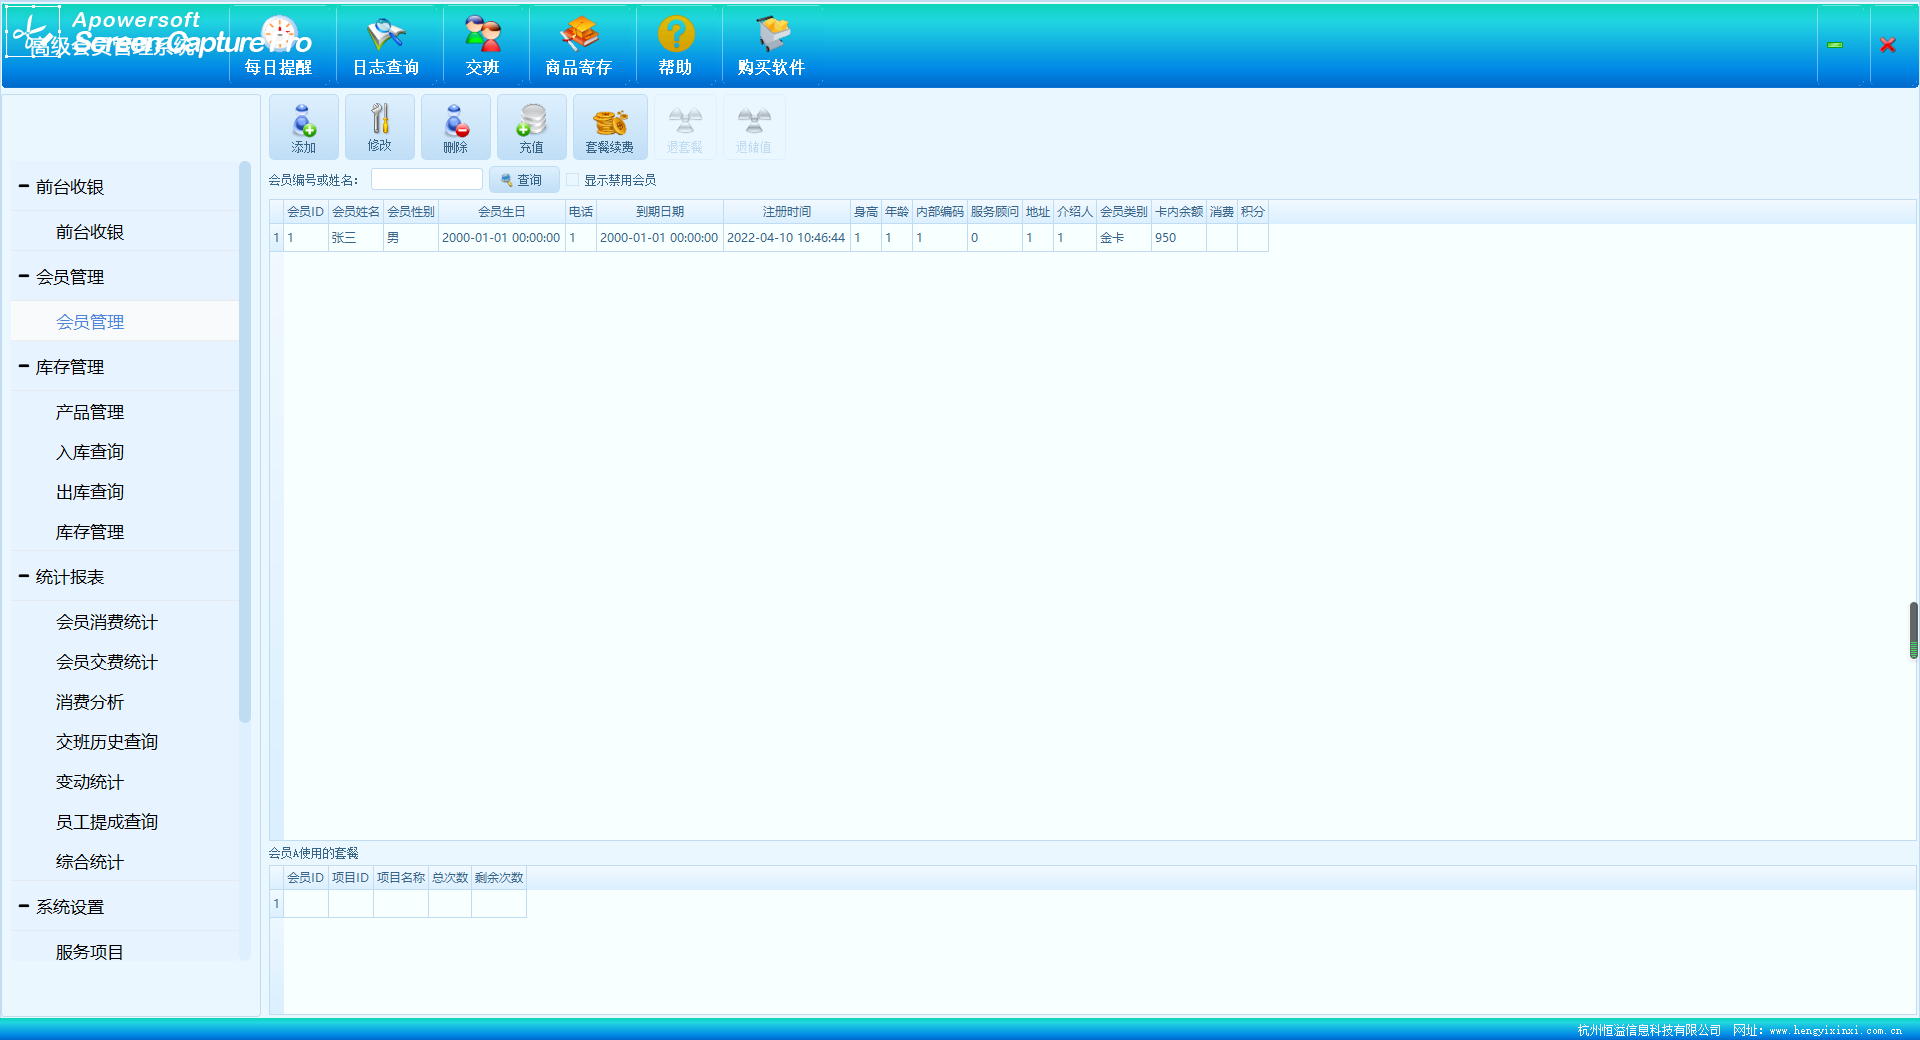Collapse the 前台收银 sidebar group
The width and height of the screenshot is (1920, 1040).
pyautogui.click(x=24, y=187)
